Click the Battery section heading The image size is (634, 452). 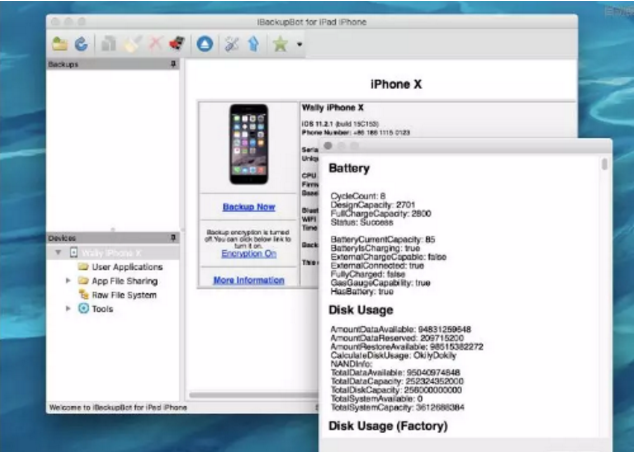[x=349, y=168]
